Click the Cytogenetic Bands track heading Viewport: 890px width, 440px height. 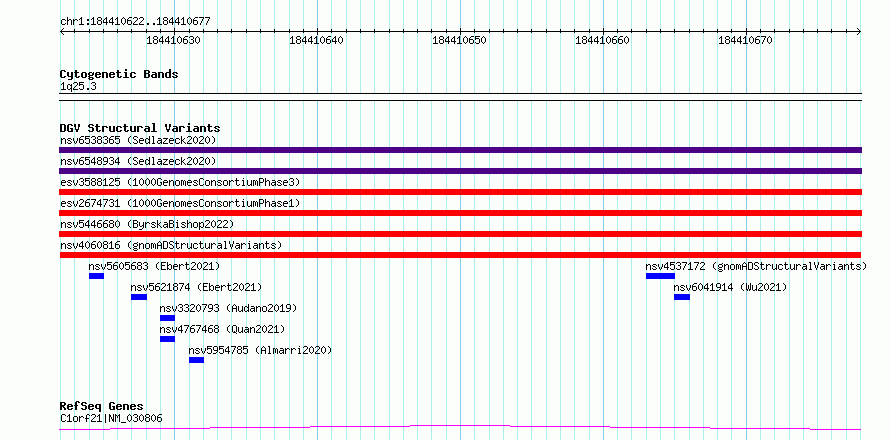pos(119,74)
